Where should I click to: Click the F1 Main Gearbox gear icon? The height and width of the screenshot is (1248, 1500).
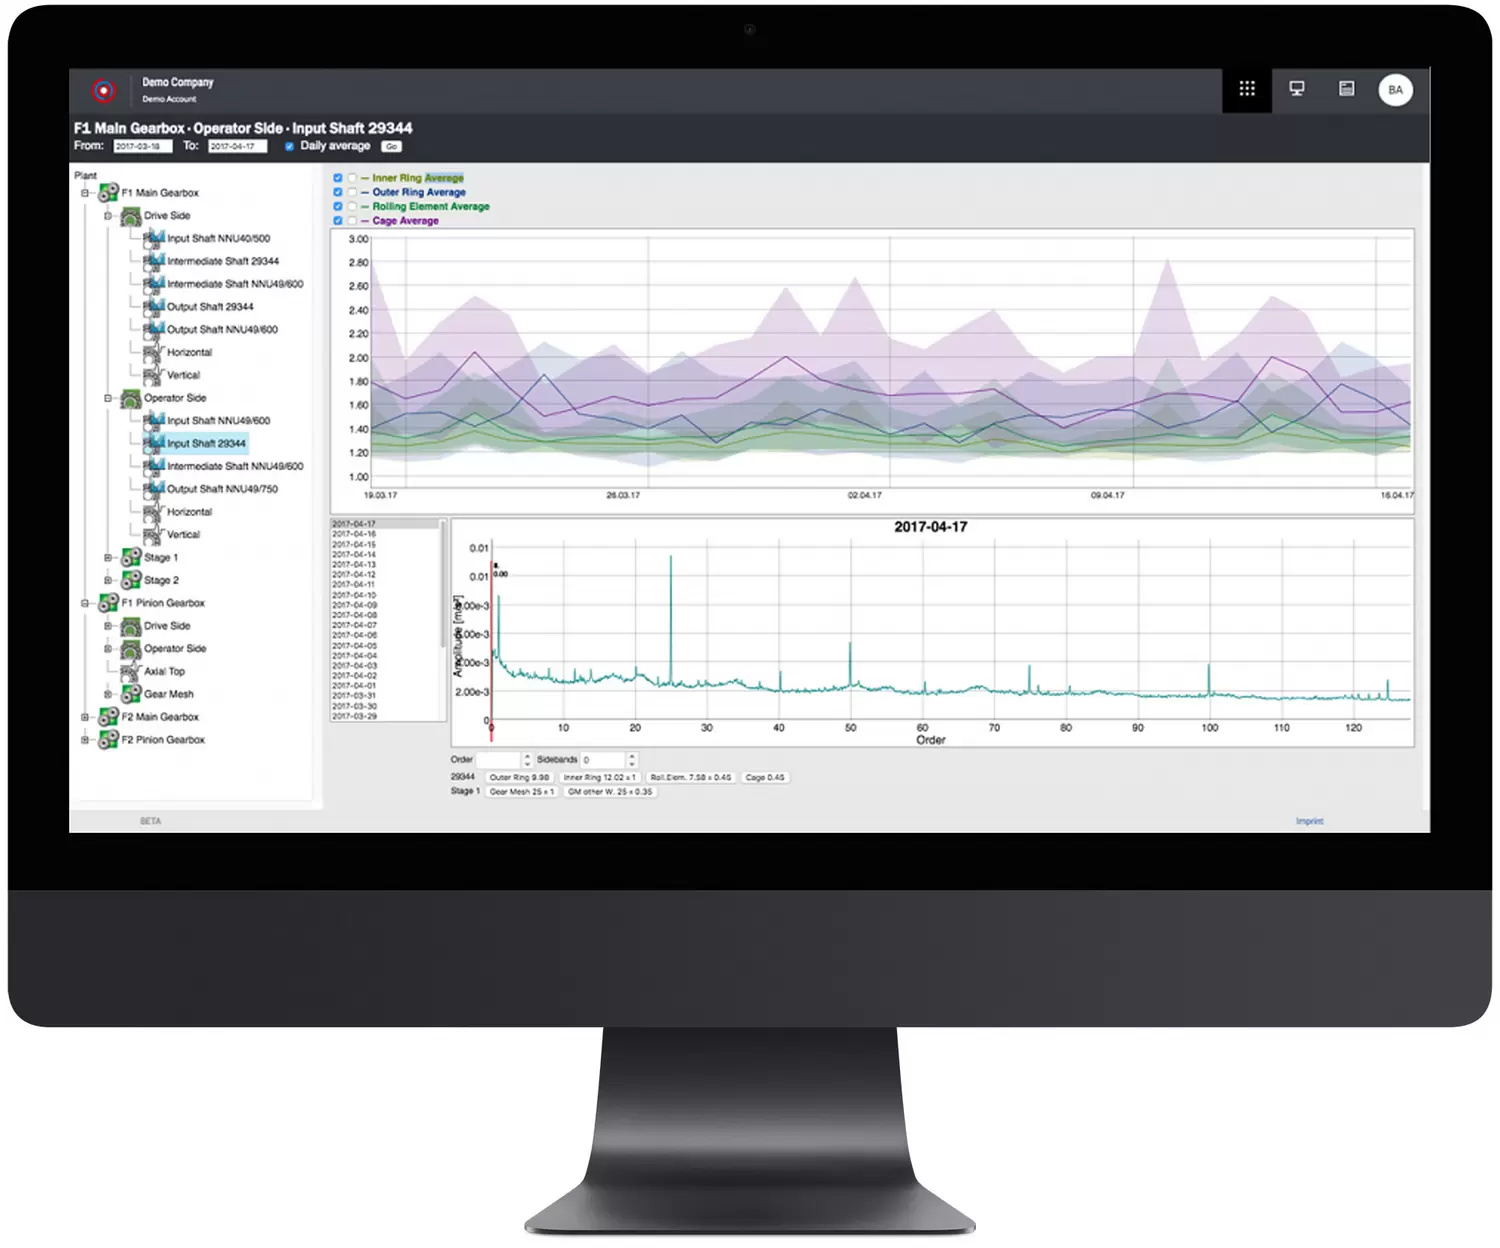[x=109, y=192]
